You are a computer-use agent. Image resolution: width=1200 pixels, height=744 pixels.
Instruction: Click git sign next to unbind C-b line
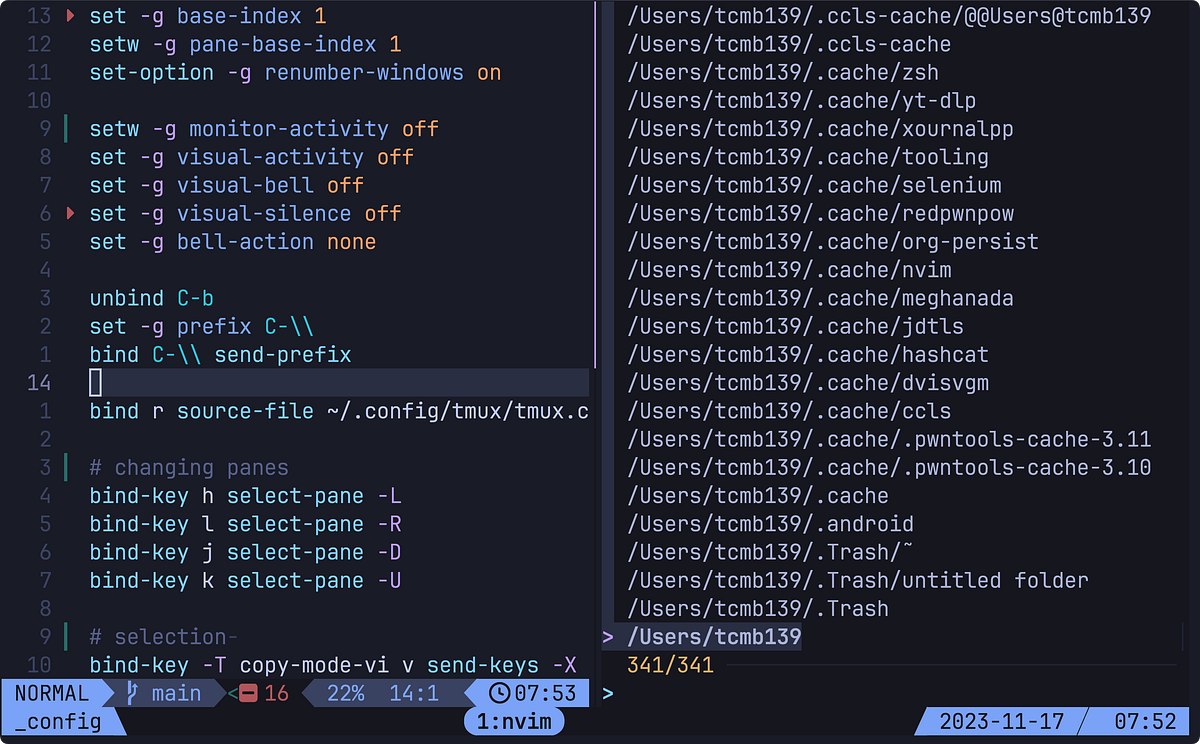[66, 297]
